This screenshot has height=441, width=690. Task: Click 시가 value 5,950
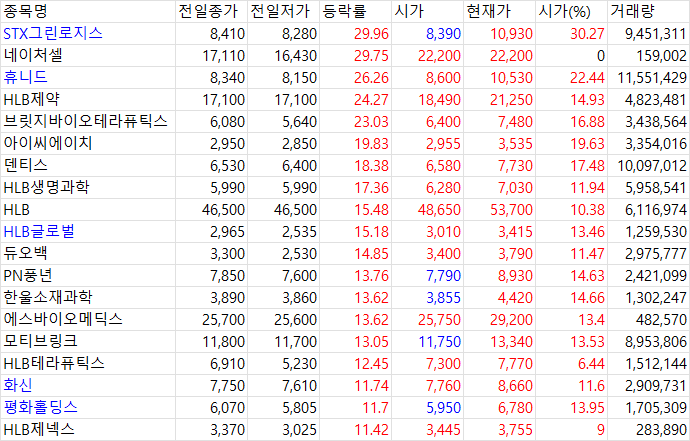point(443,408)
